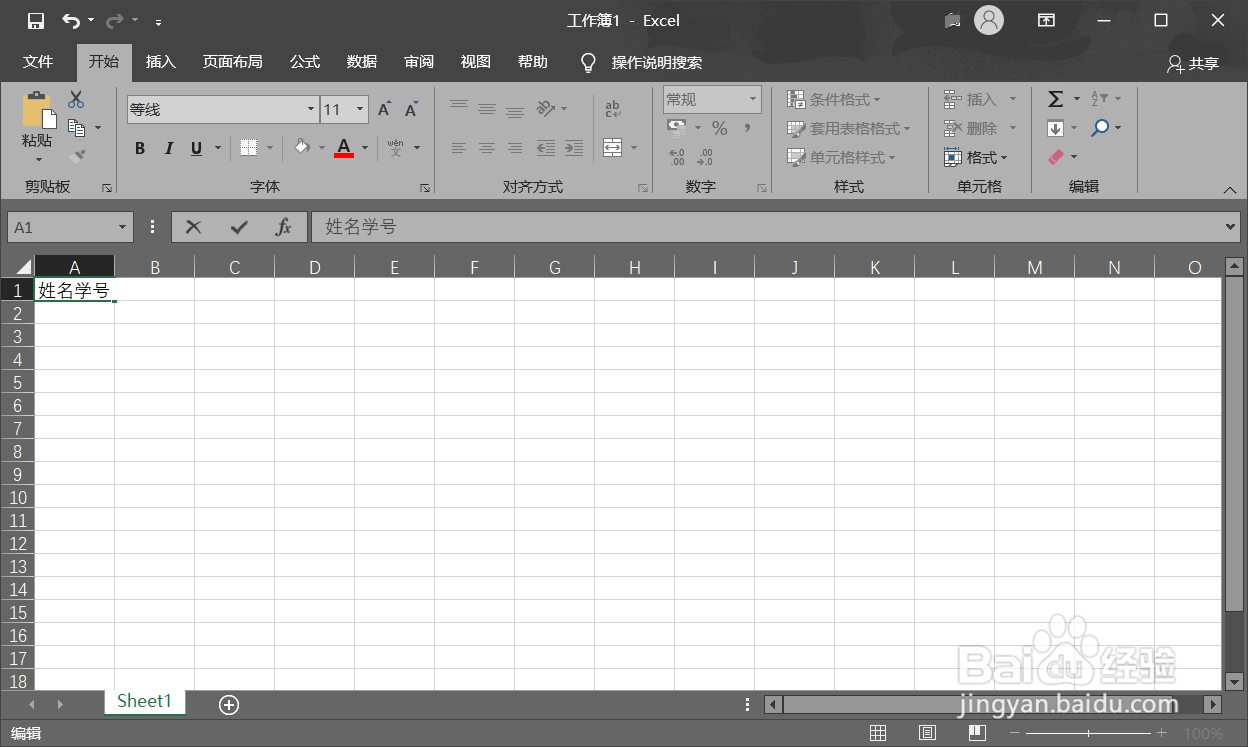Image resolution: width=1248 pixels, height=747 pixels.
Task: Open the font size 11 dropdown
Action: coord(360,110)
